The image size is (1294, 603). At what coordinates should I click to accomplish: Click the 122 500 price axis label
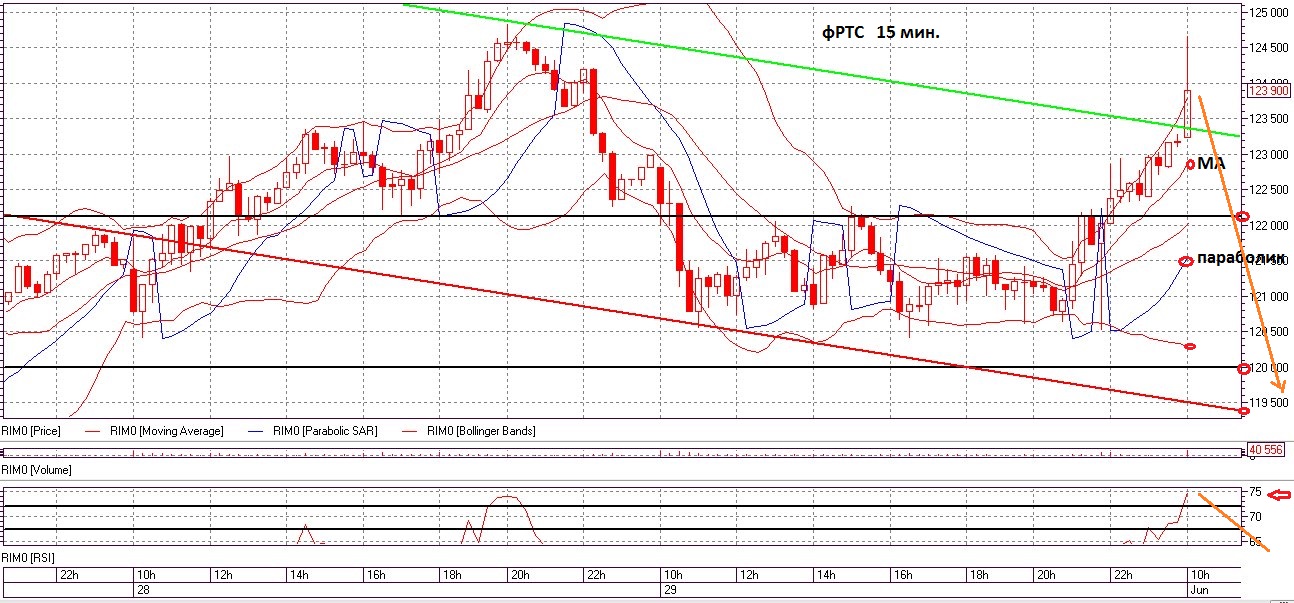(x=1268, y=189)
